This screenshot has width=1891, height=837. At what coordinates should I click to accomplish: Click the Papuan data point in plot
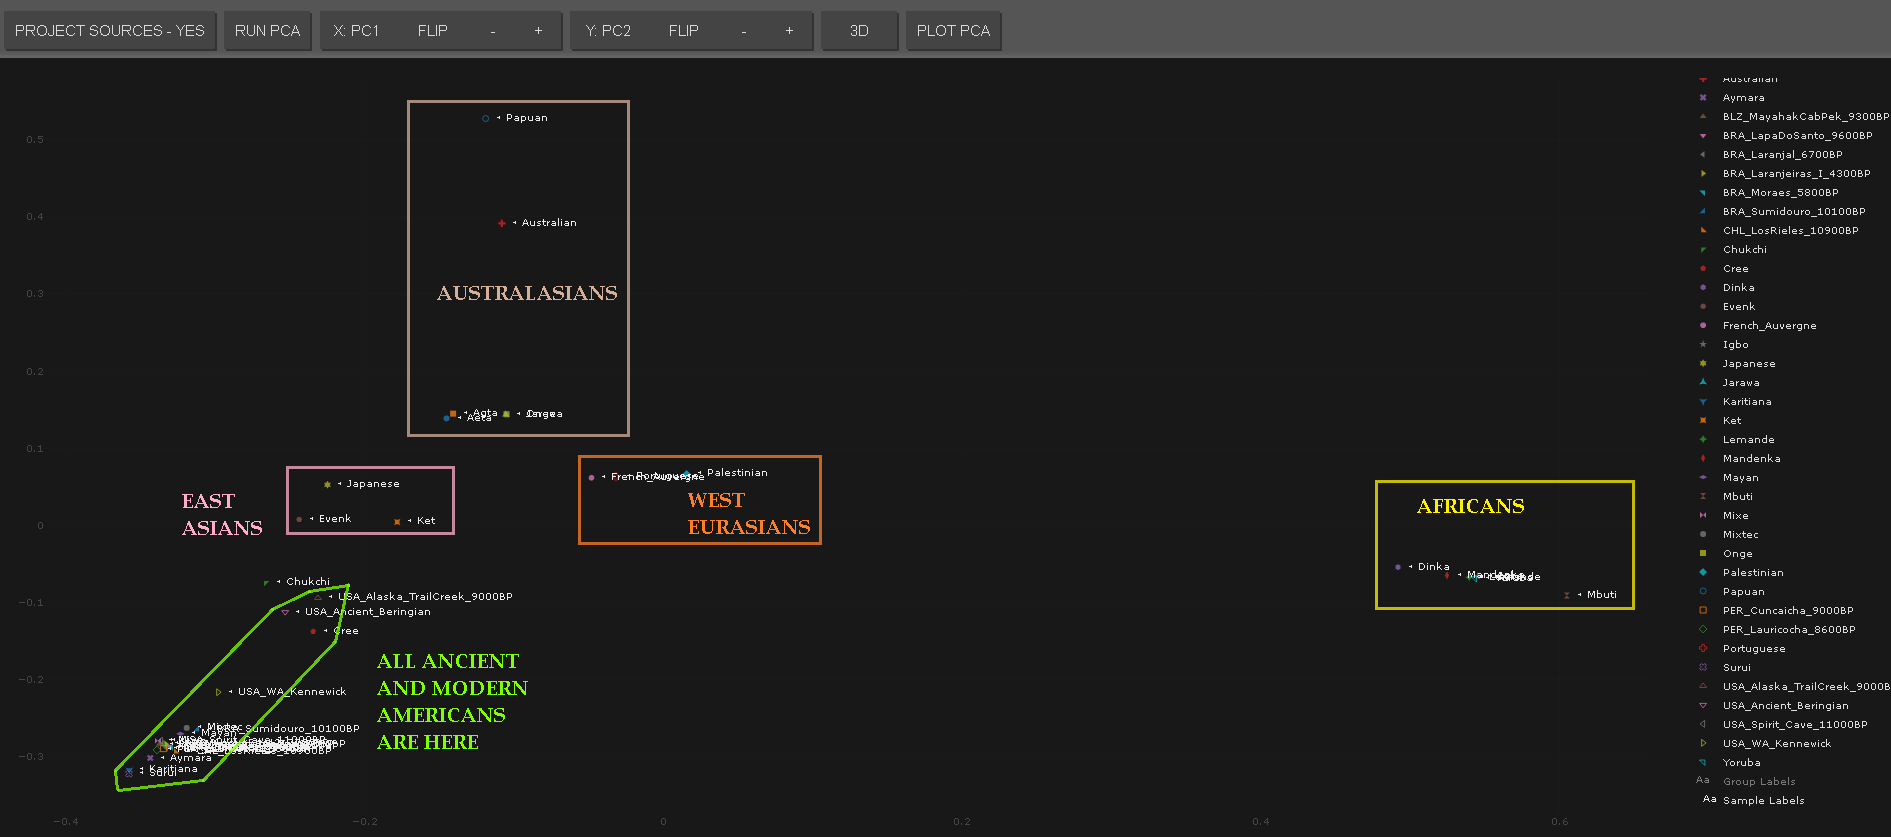click(486, 118)
